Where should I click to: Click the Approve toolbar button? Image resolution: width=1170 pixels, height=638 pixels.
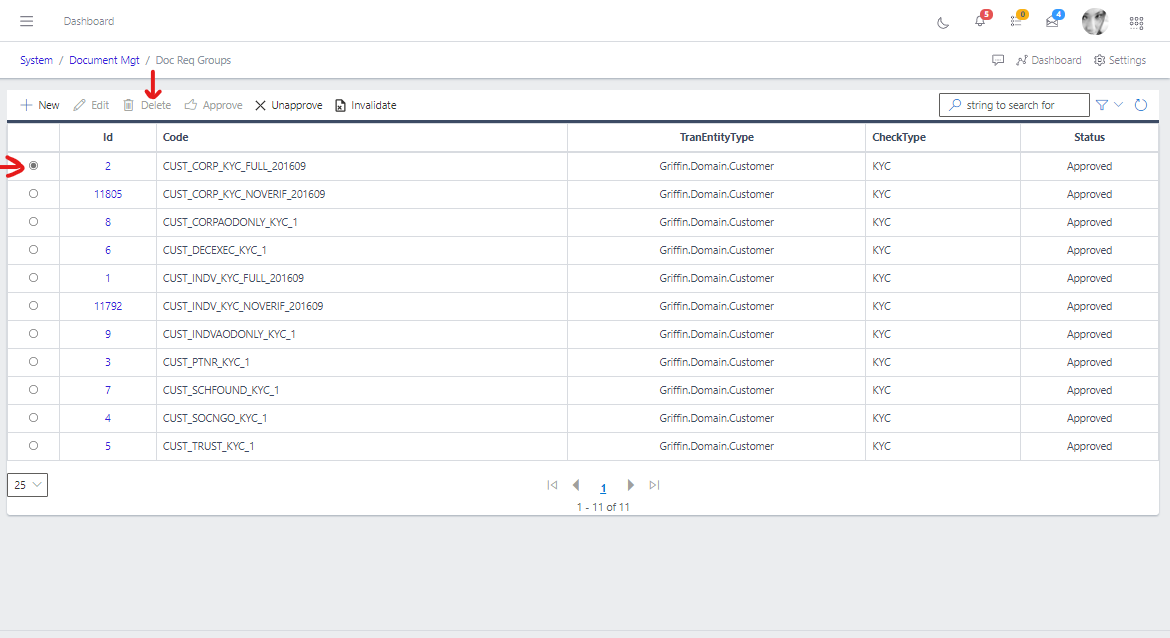pos(213,105)
